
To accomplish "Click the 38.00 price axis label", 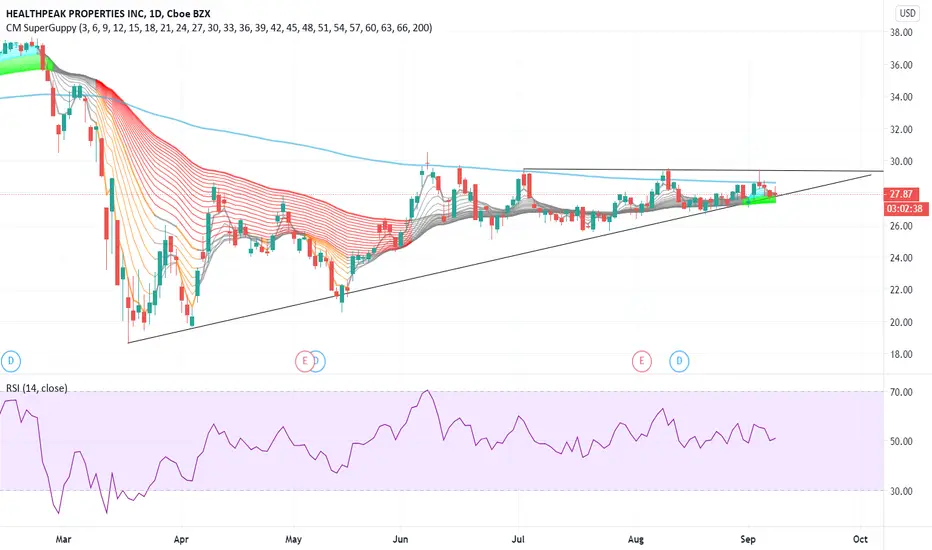I will point(900,33).
